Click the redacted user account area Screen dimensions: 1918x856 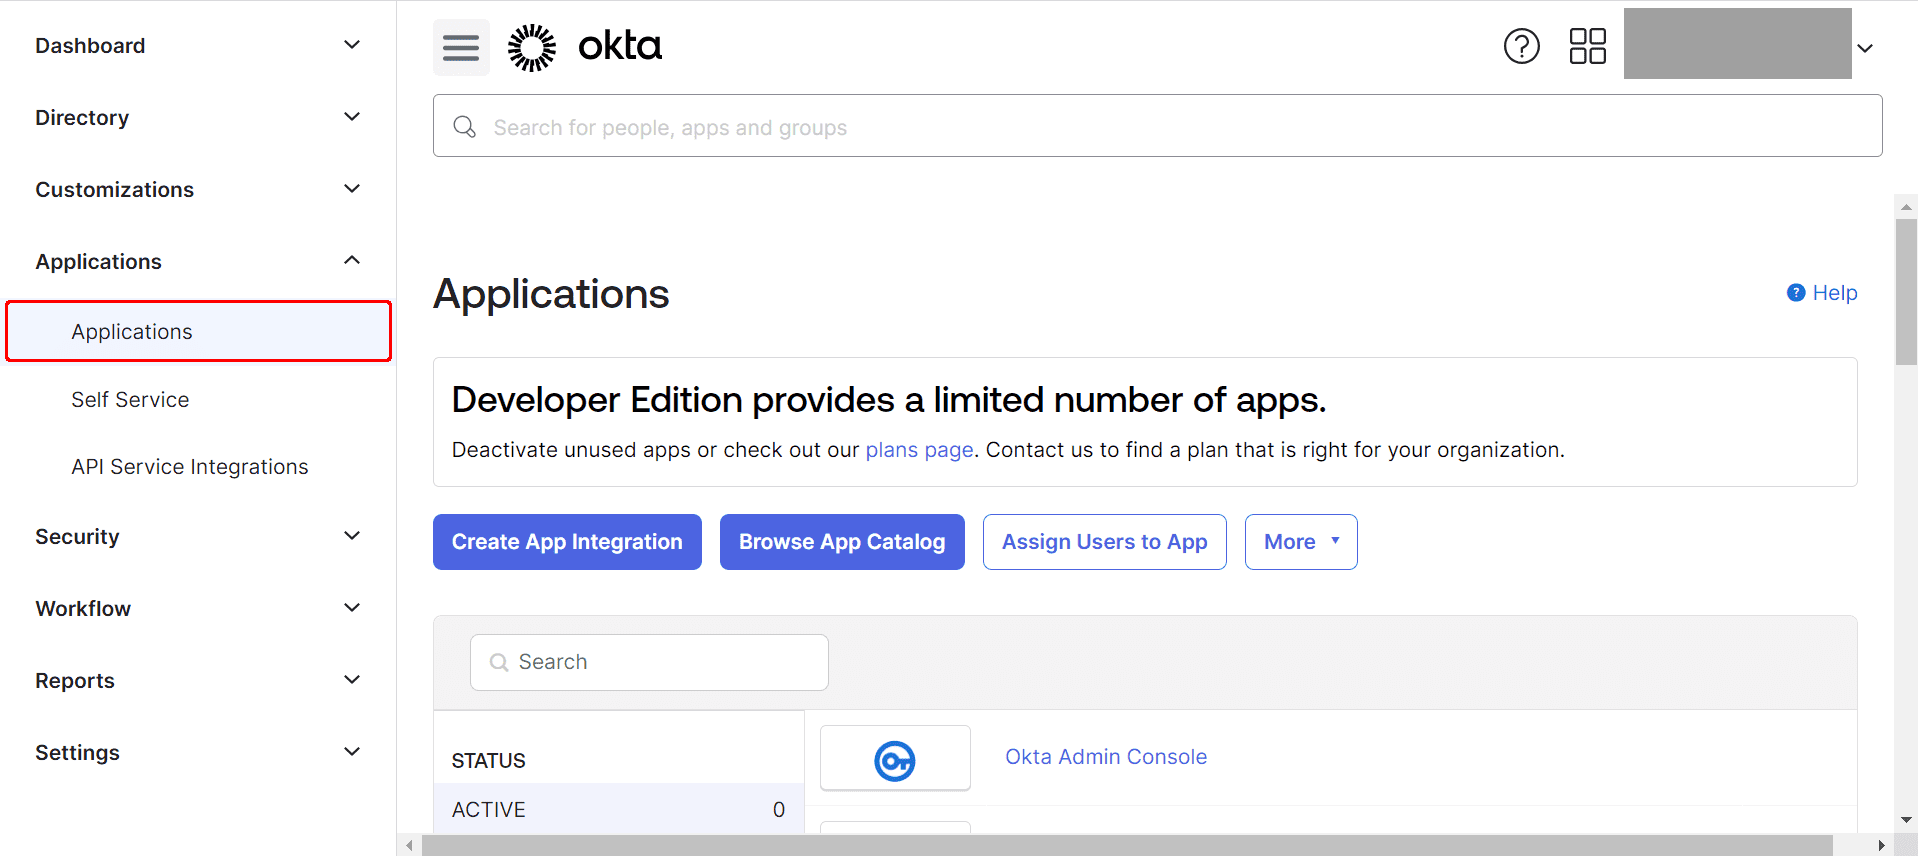click(1738, 44)
